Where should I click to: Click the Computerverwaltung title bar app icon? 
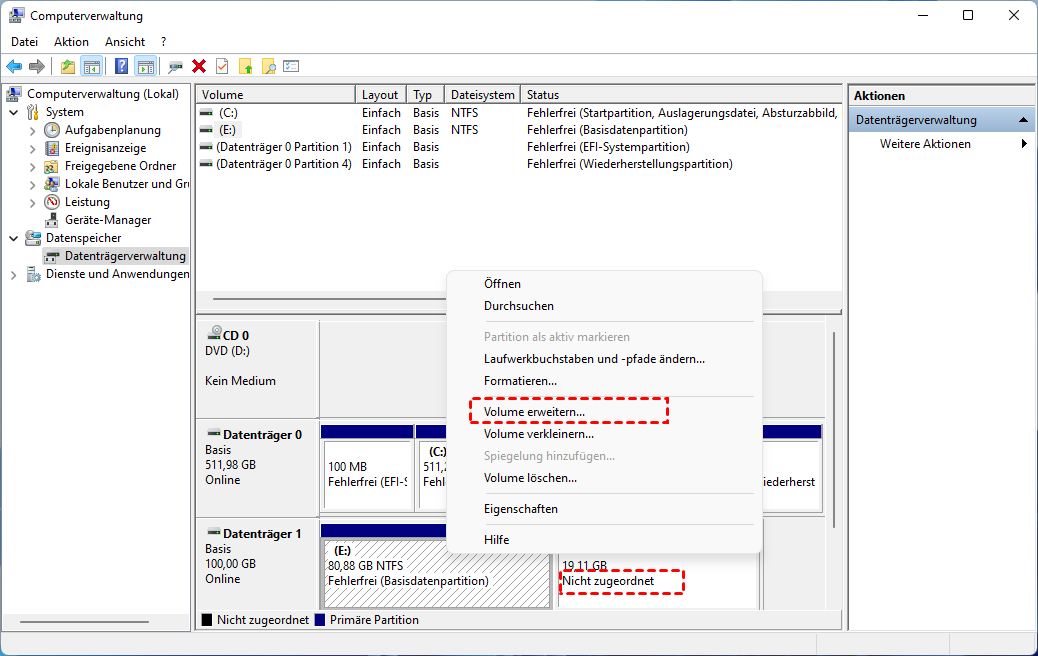tap(17, 15)
